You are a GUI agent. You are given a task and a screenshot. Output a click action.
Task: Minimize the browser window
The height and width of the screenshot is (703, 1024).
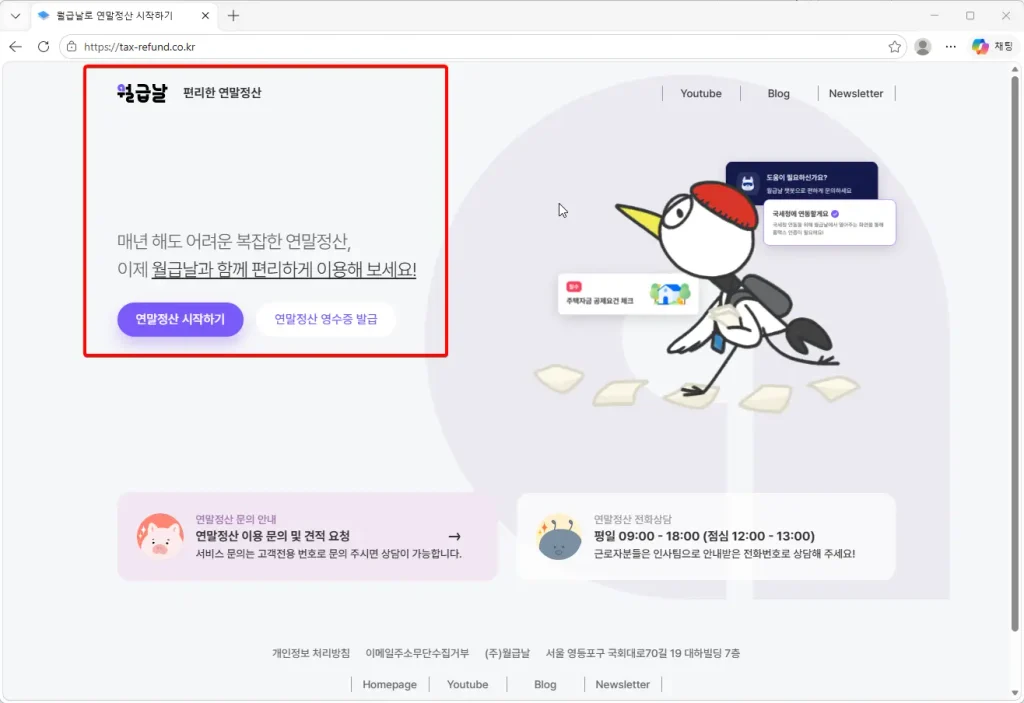[x=935, y=16]
